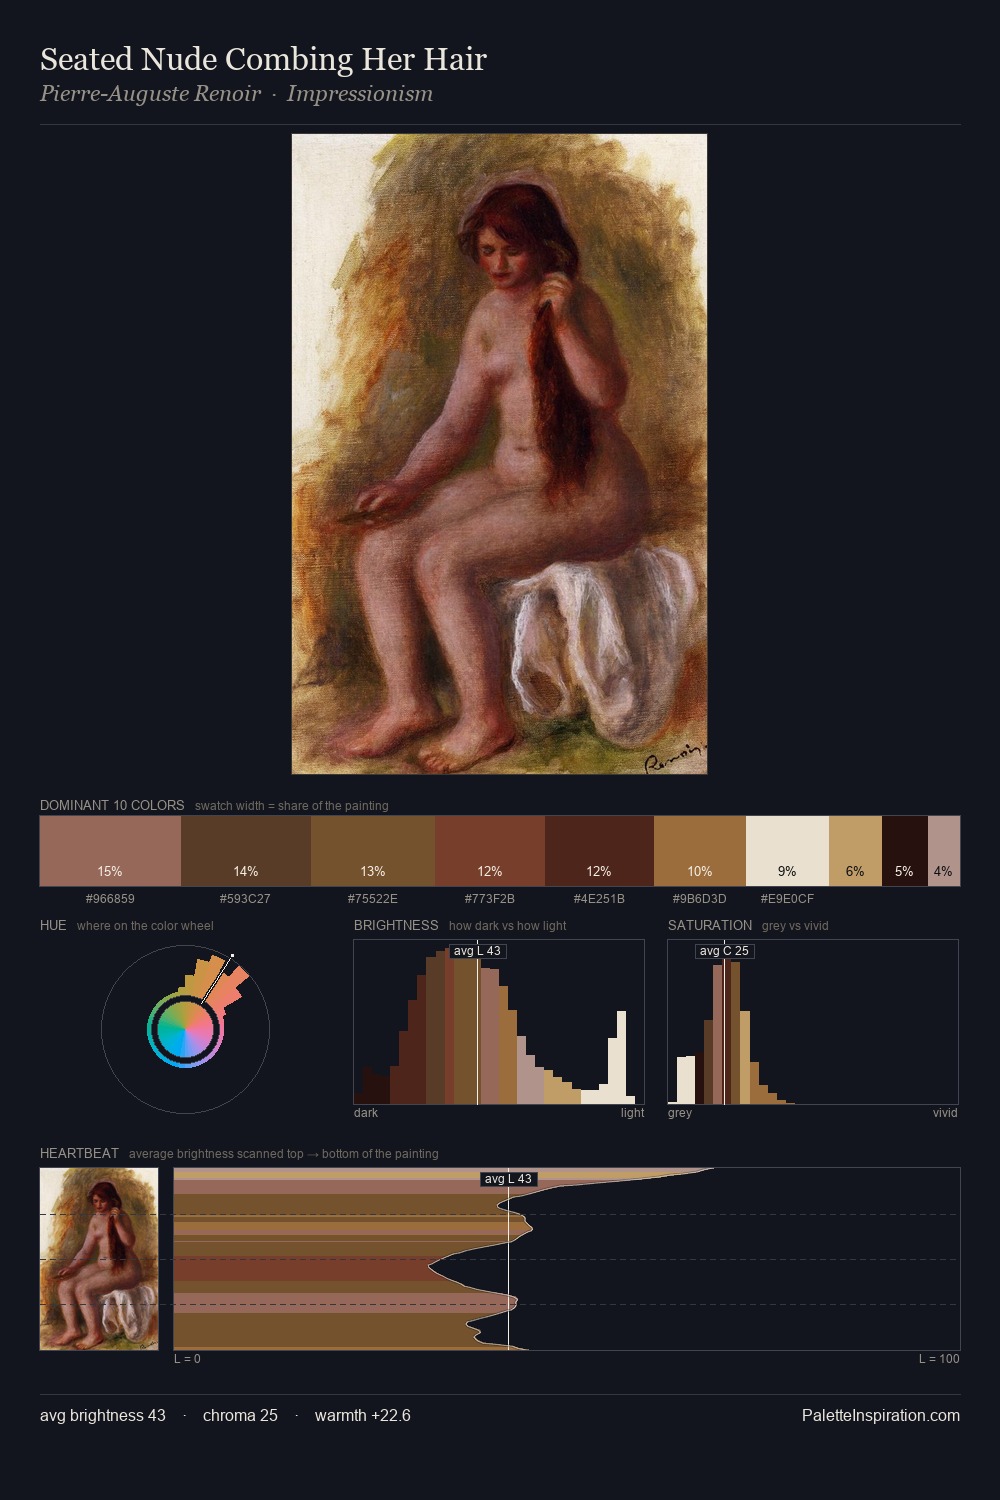This screenshot has width=1000, height=1500.
Task: Click the 'L = 100' axis label
Action: (x=939, y=1358)
